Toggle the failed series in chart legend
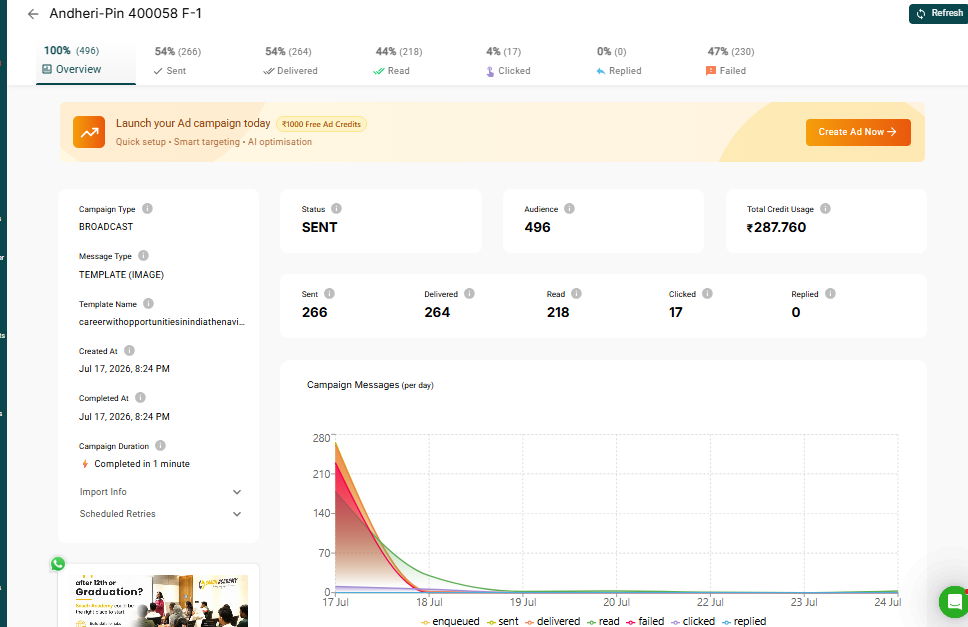The width and height of the screenshot is (968, 627). click(x=645, y=621)
